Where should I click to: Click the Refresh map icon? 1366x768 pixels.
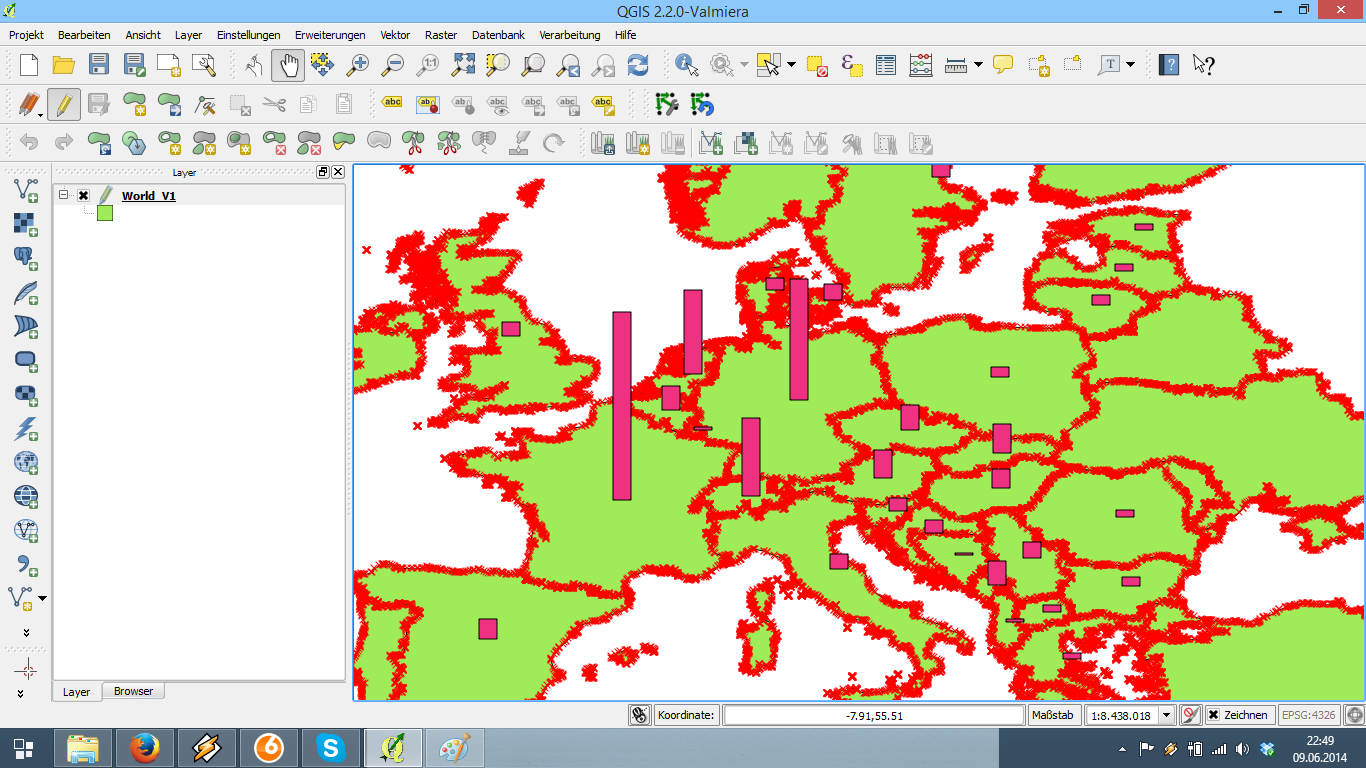point(637,65)
